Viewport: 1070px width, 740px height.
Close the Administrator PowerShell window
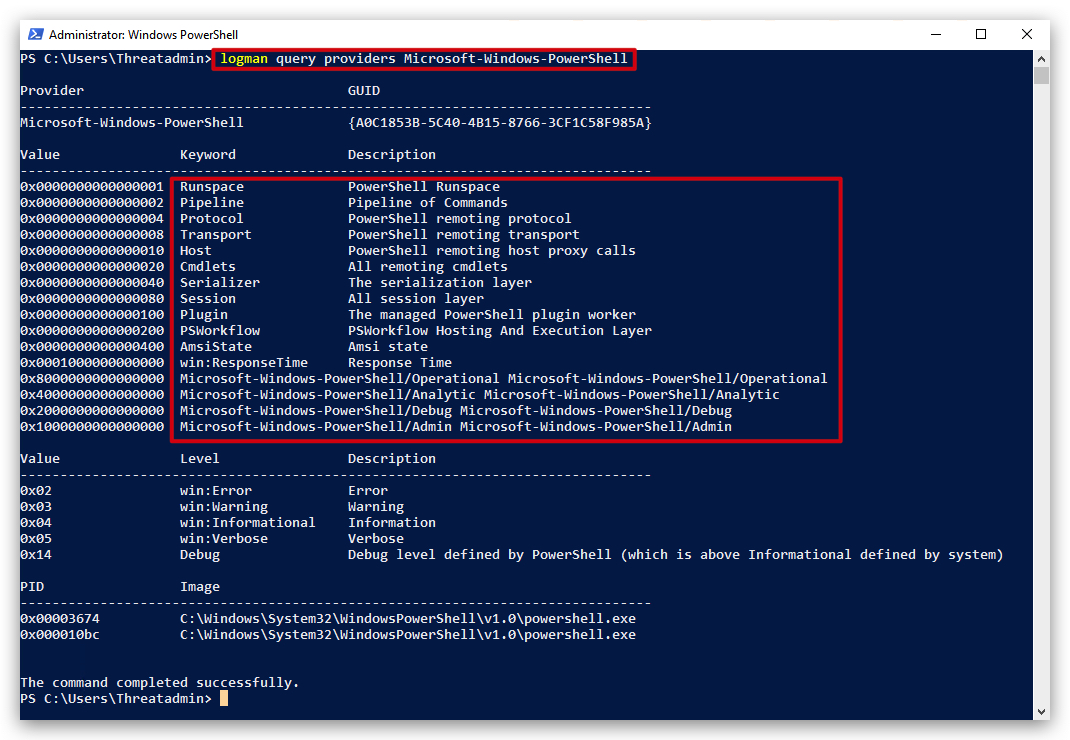(x=1026, y=34)
